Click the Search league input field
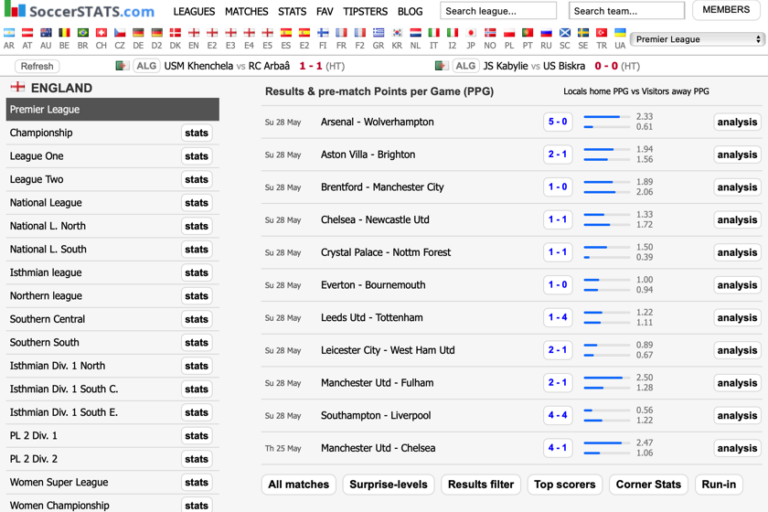The height and width of the screenshot is (512, 768). (498, 11)
